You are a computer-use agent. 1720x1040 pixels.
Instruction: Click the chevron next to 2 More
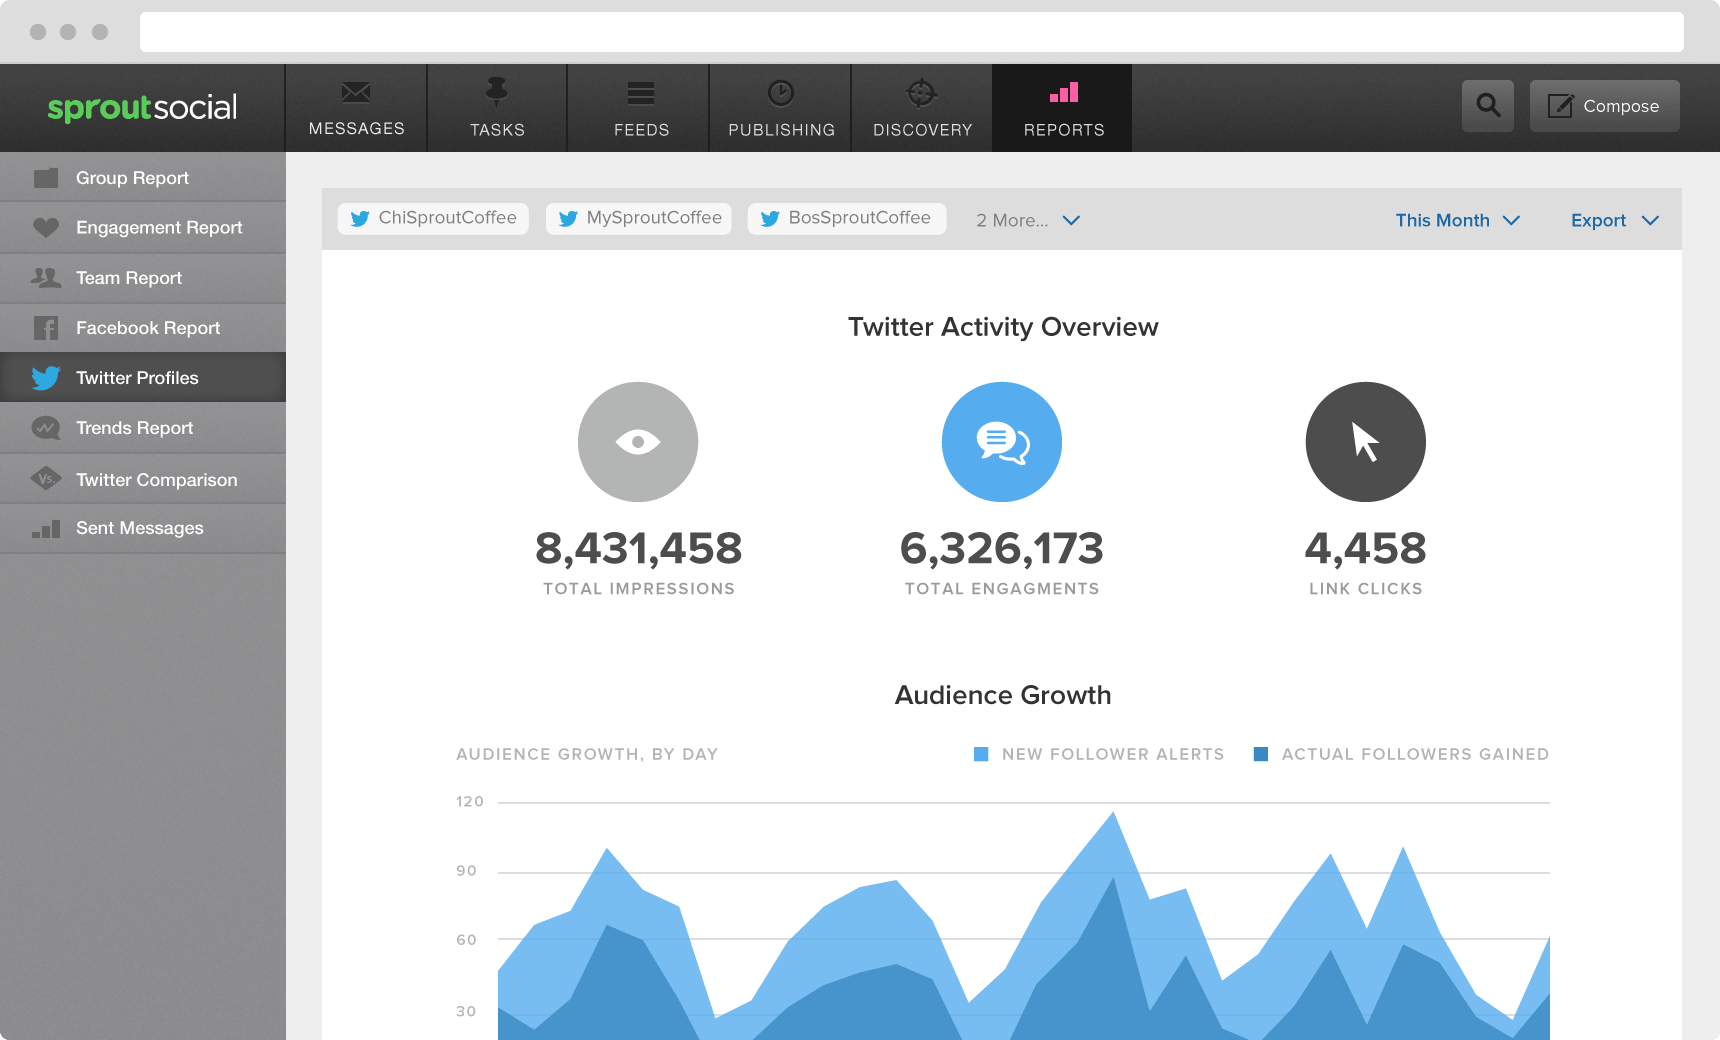(x=1071, y=220)
